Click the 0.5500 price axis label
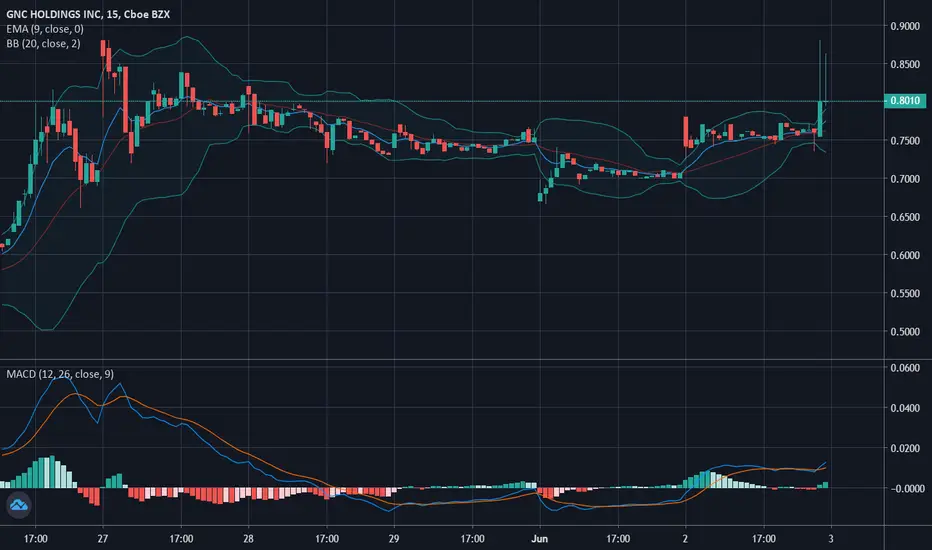The width and height of the screenshot is (932, 550). (905, 293)
